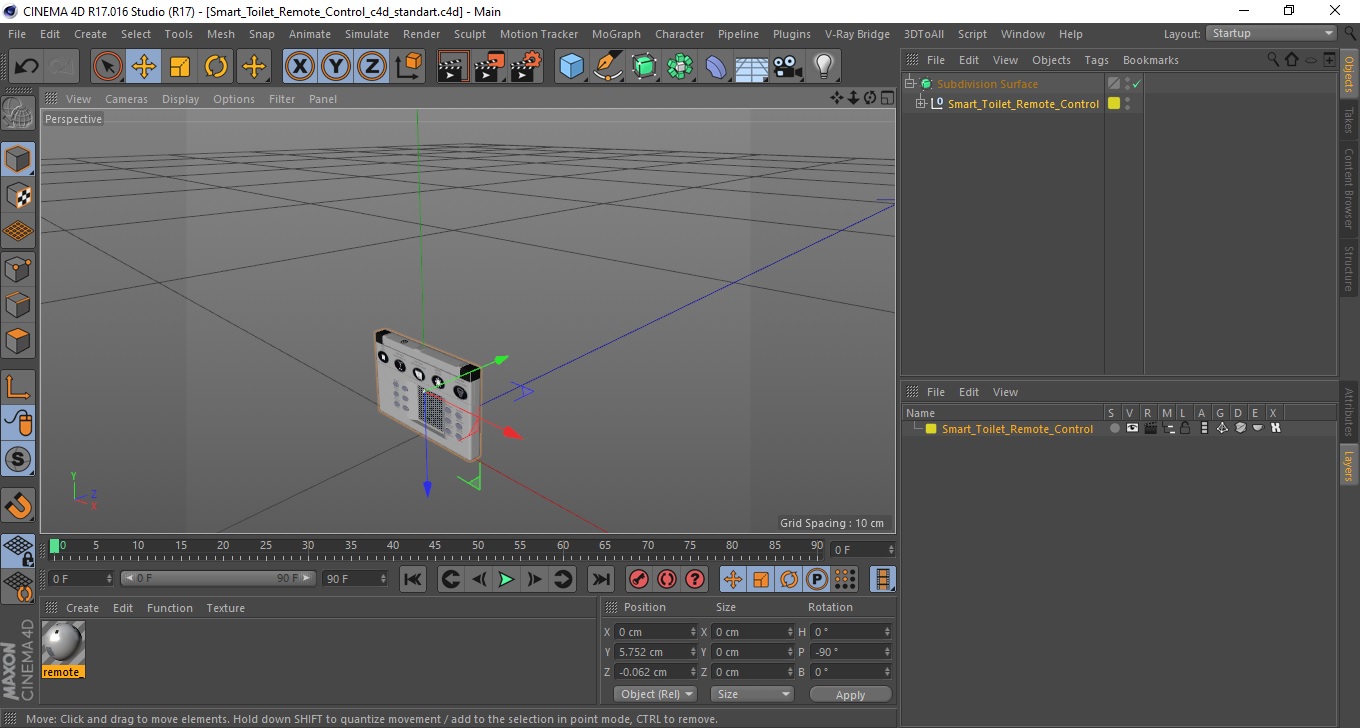Add a Cube primitive object
The width and height of the screenshot is (1360, 728).
(x=572, y=67)
